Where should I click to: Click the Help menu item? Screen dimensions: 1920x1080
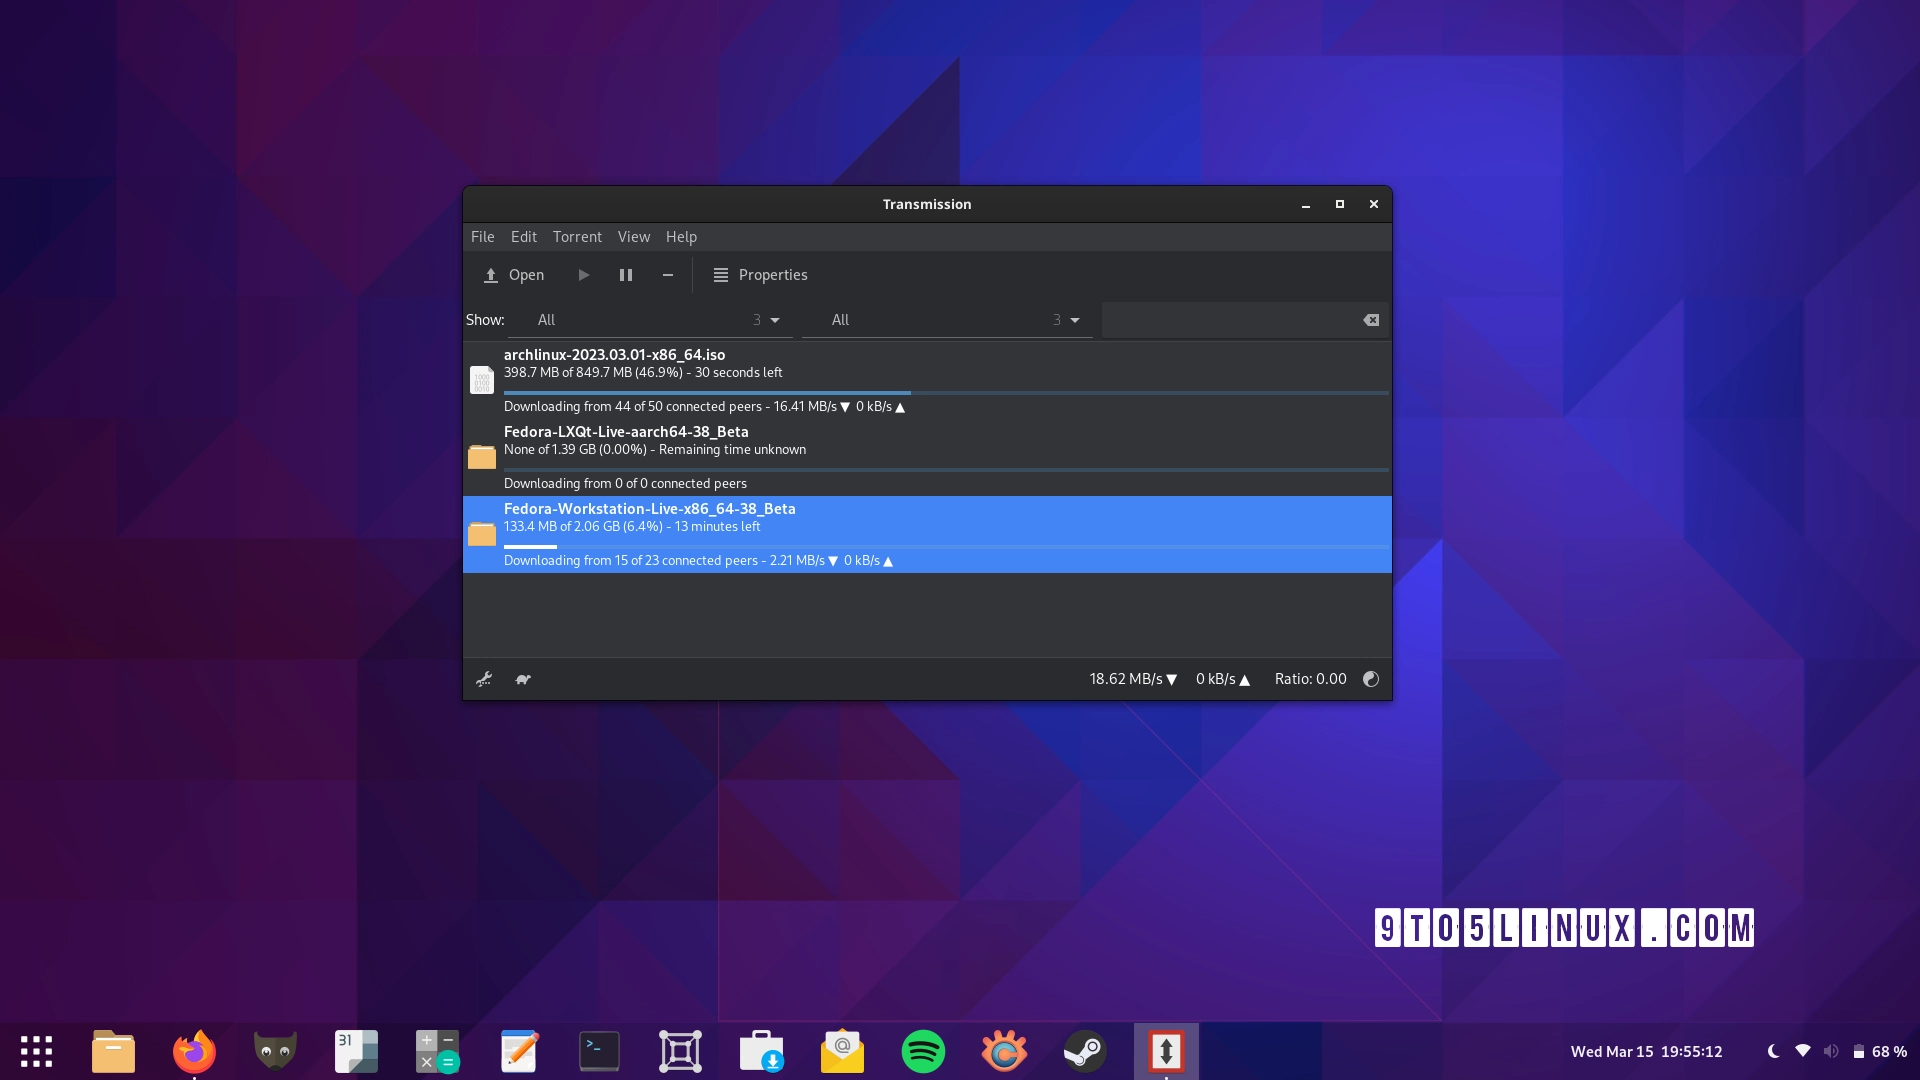click(681, 237)
